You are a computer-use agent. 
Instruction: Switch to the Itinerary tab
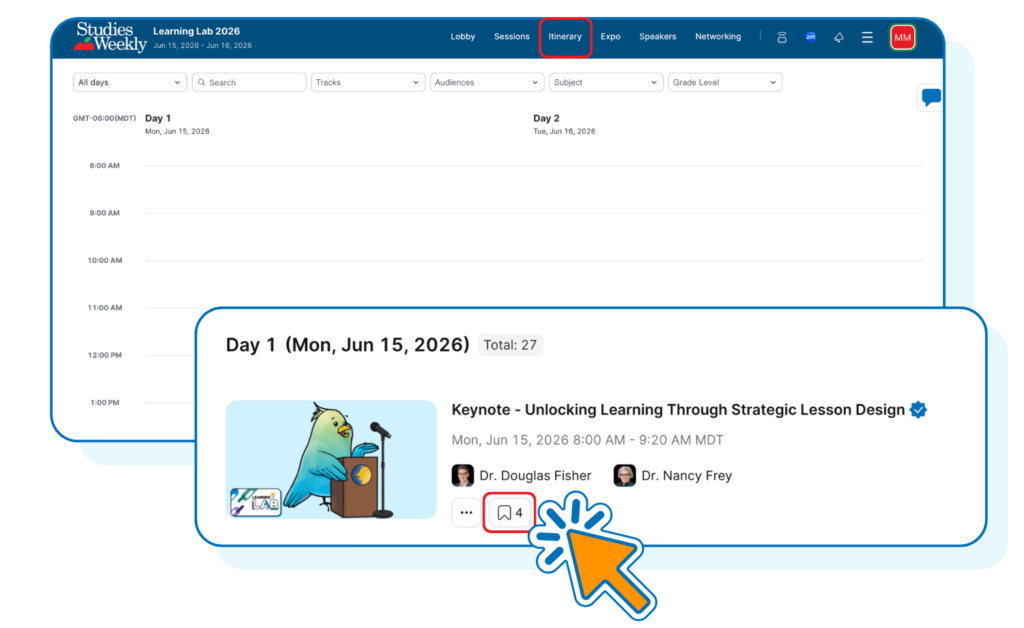point(565,37)
